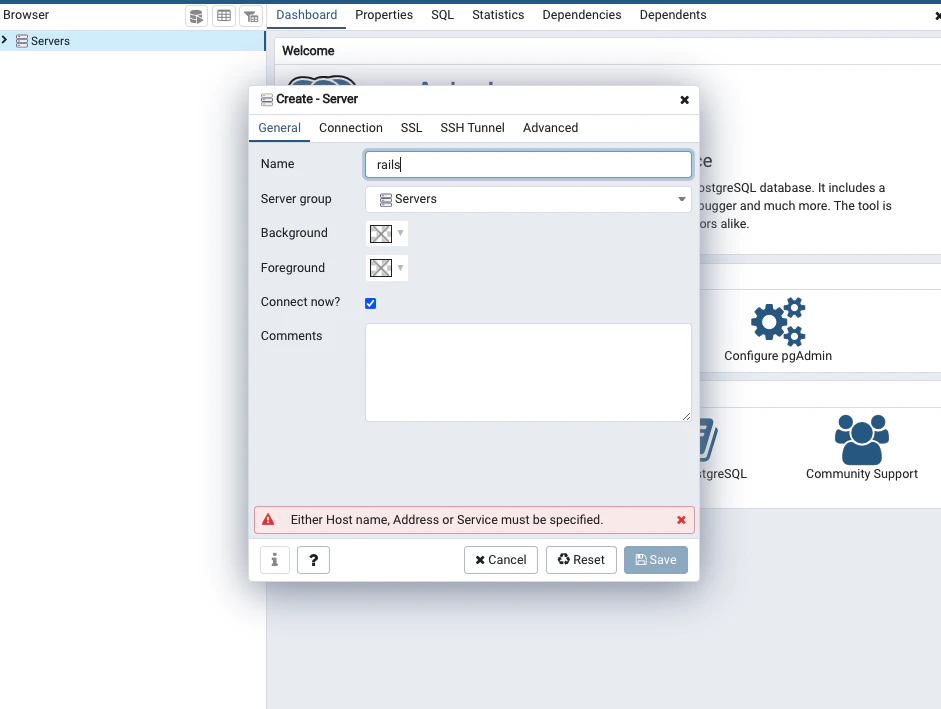The width and height of the screenshot is (941, 709).
Task: Dismiss the host name error message
Action: click(681, 520)
